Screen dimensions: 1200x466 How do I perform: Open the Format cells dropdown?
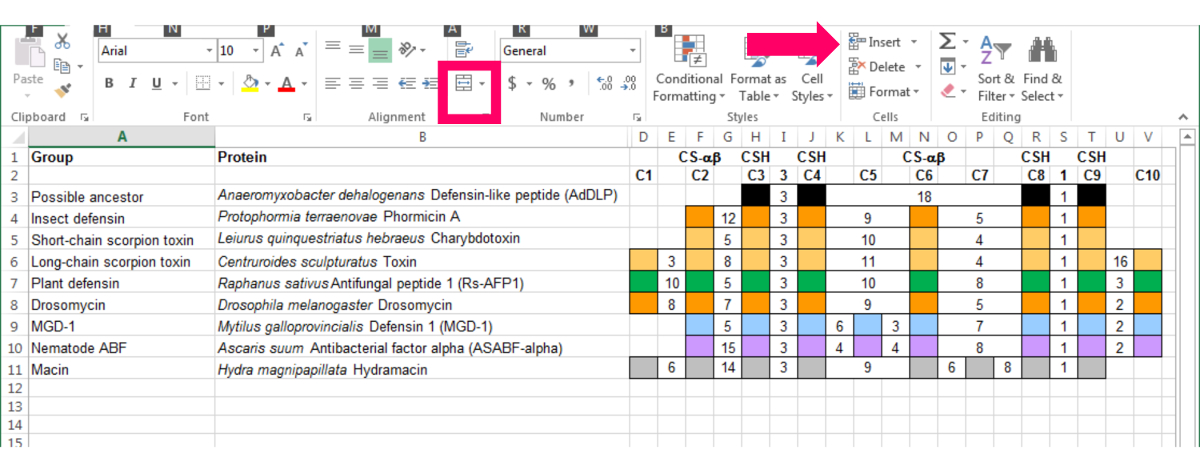(x=883, y=92)
